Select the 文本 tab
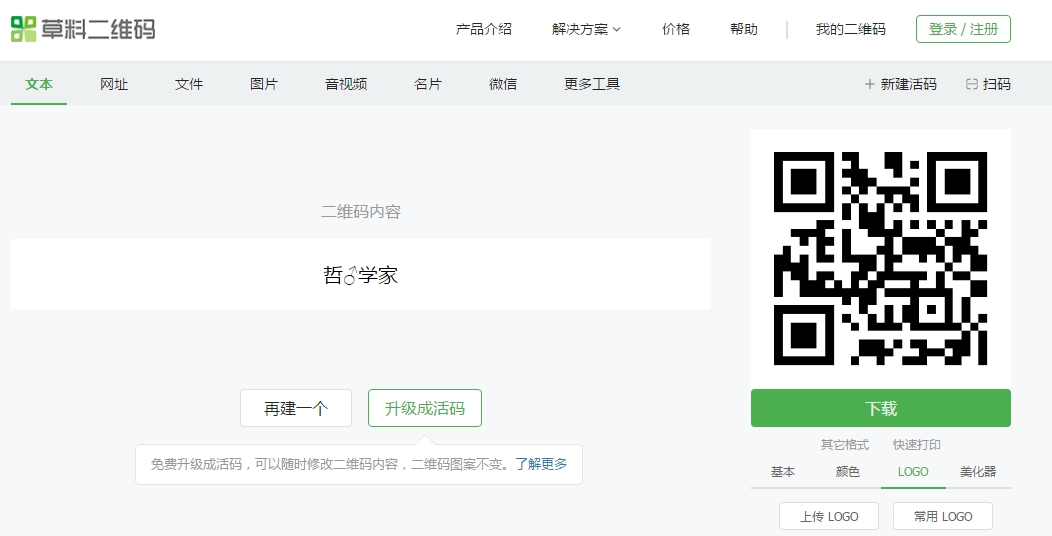This screenshot has width=1052, height=536. 39,84
